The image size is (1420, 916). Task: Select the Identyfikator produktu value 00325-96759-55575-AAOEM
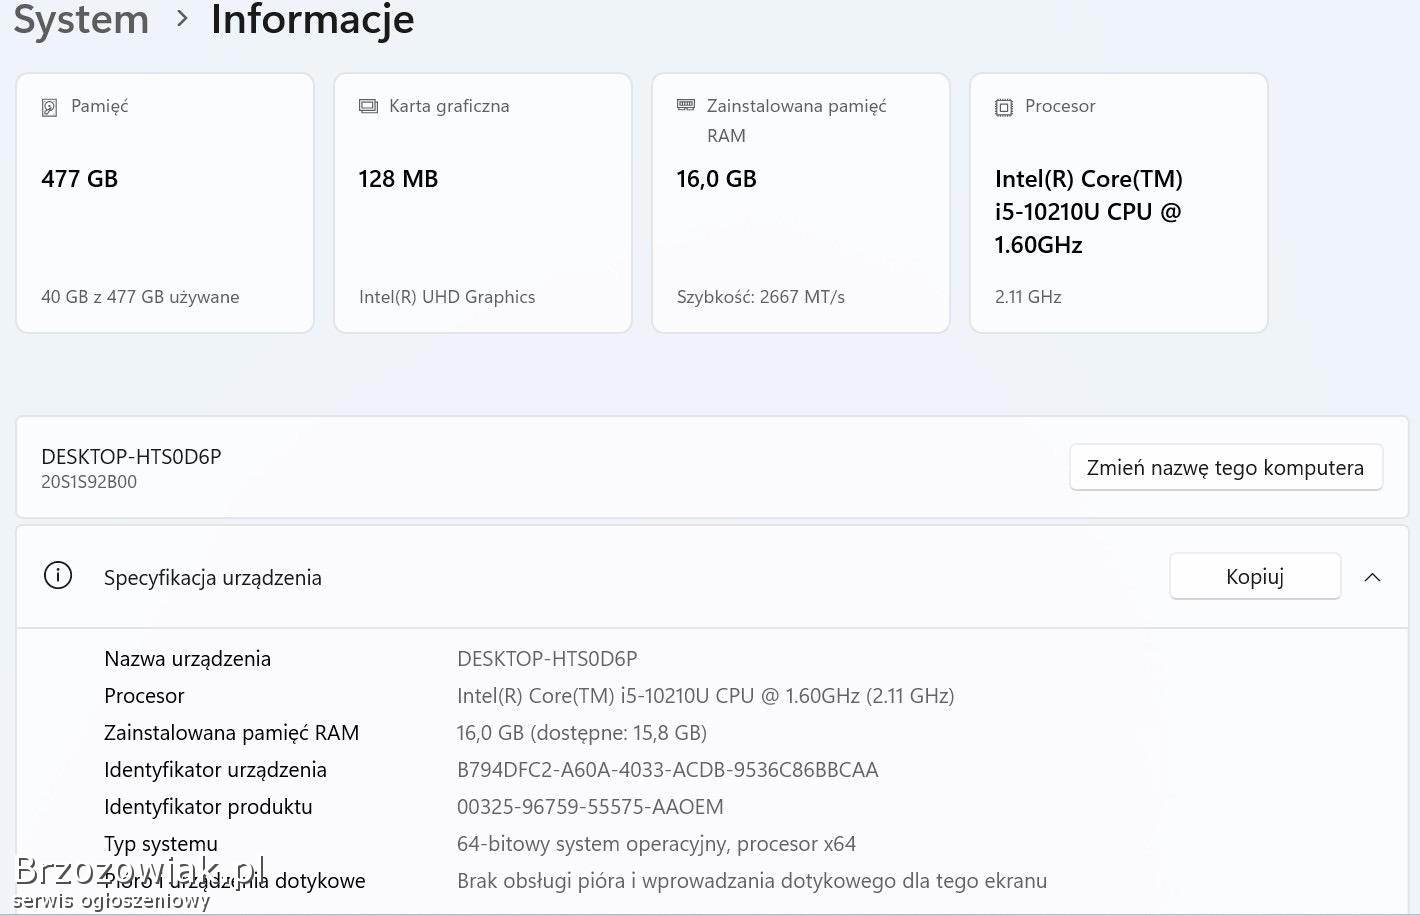pyautogui.click(x=590, y=807)
